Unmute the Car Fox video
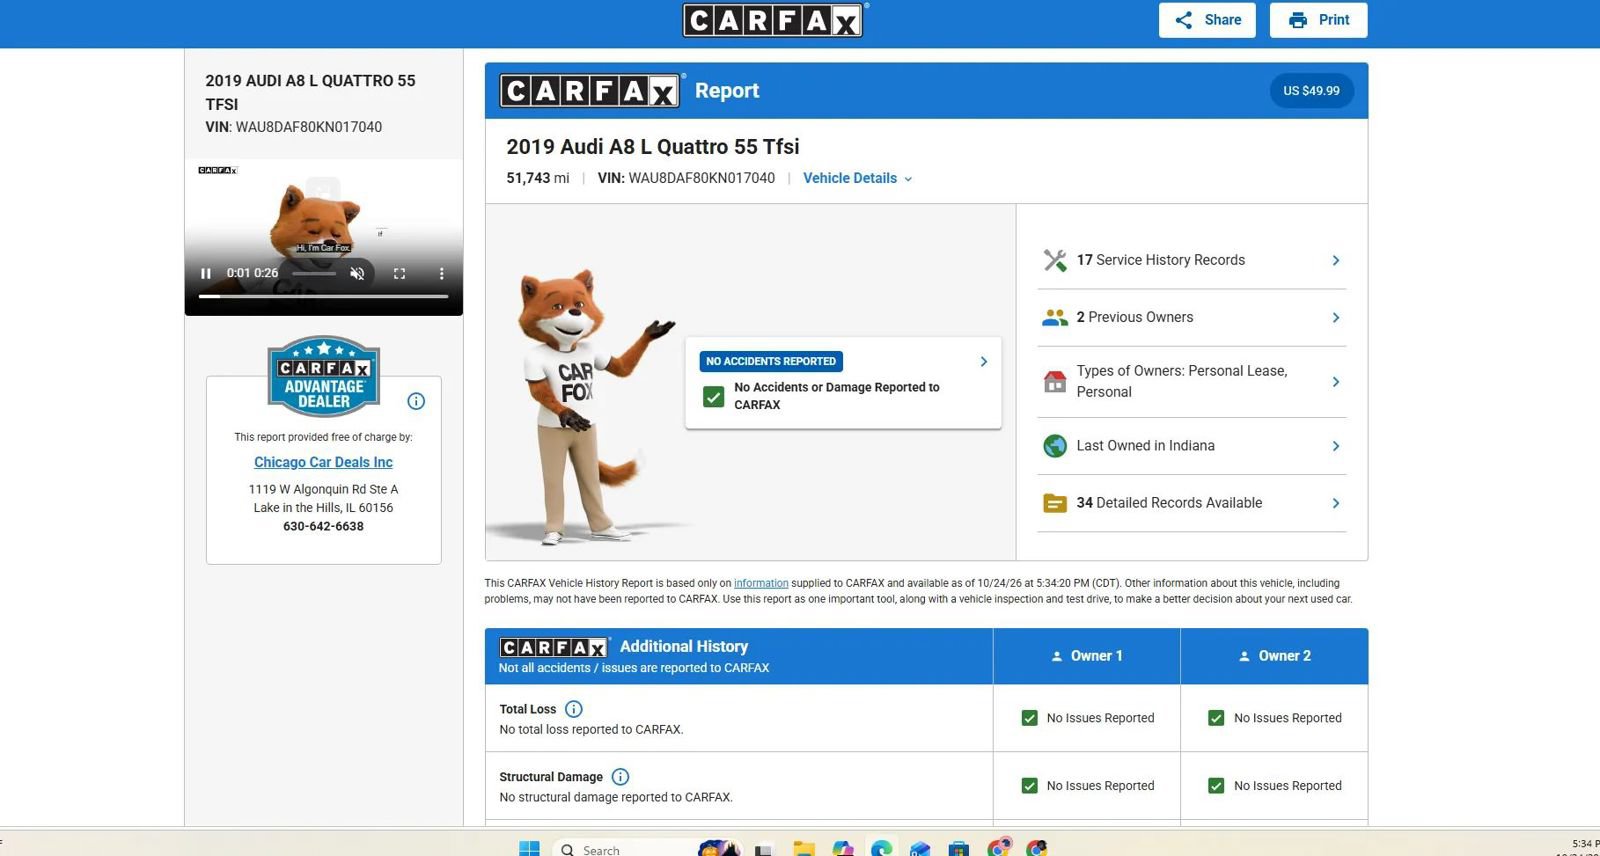This screenshot has height=856, width=1600. tap(357, 273)
